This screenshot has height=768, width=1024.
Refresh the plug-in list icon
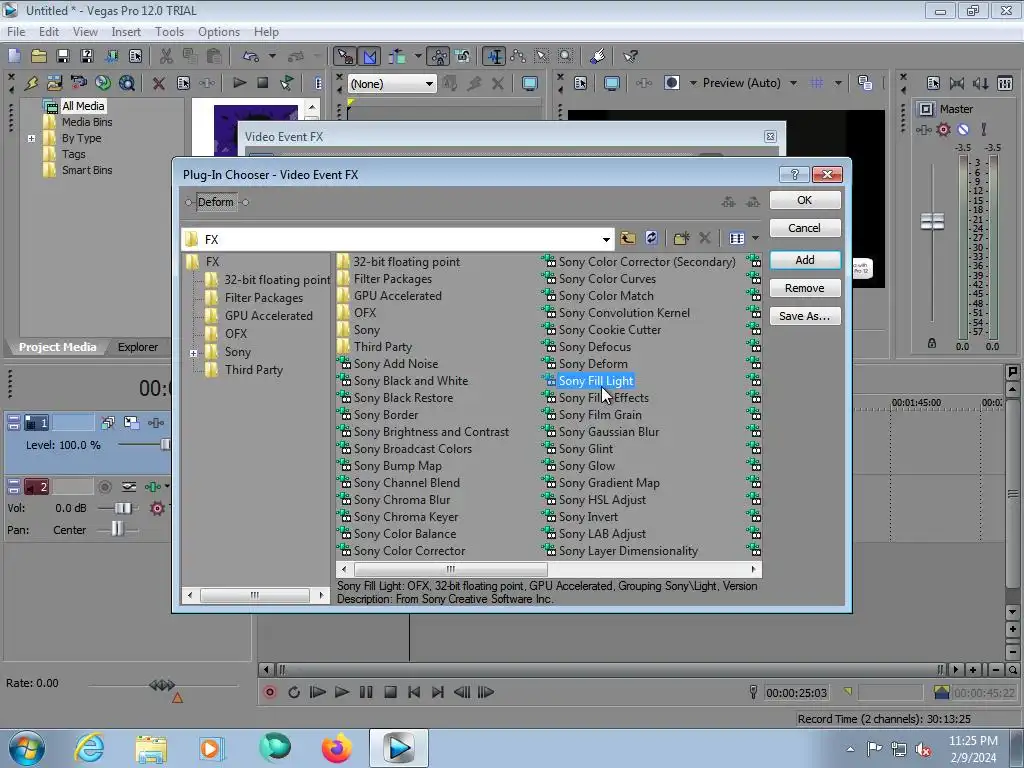pyautogui.click(x=651, y=238)
